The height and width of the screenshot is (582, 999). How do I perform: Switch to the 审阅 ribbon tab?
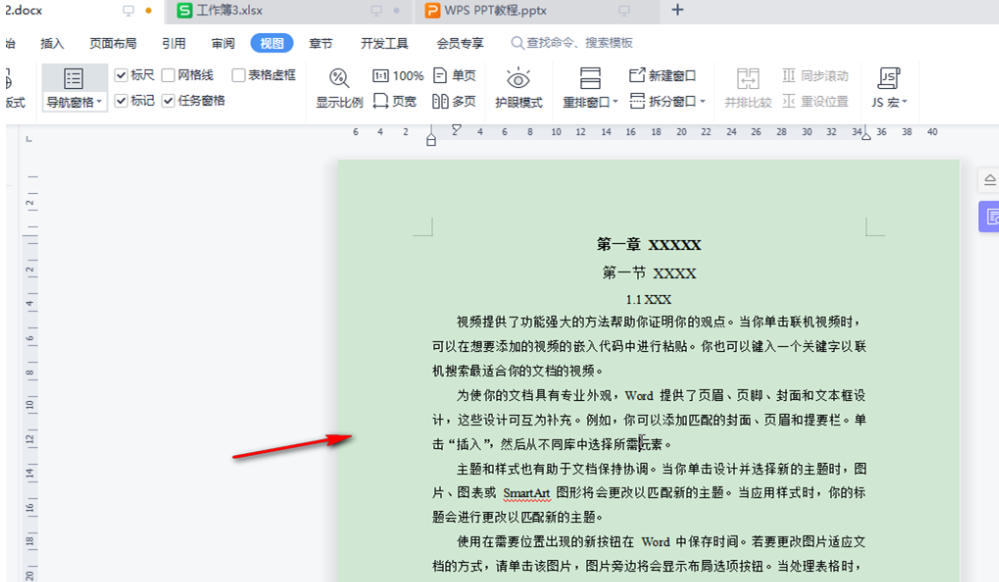click(222, 43)
